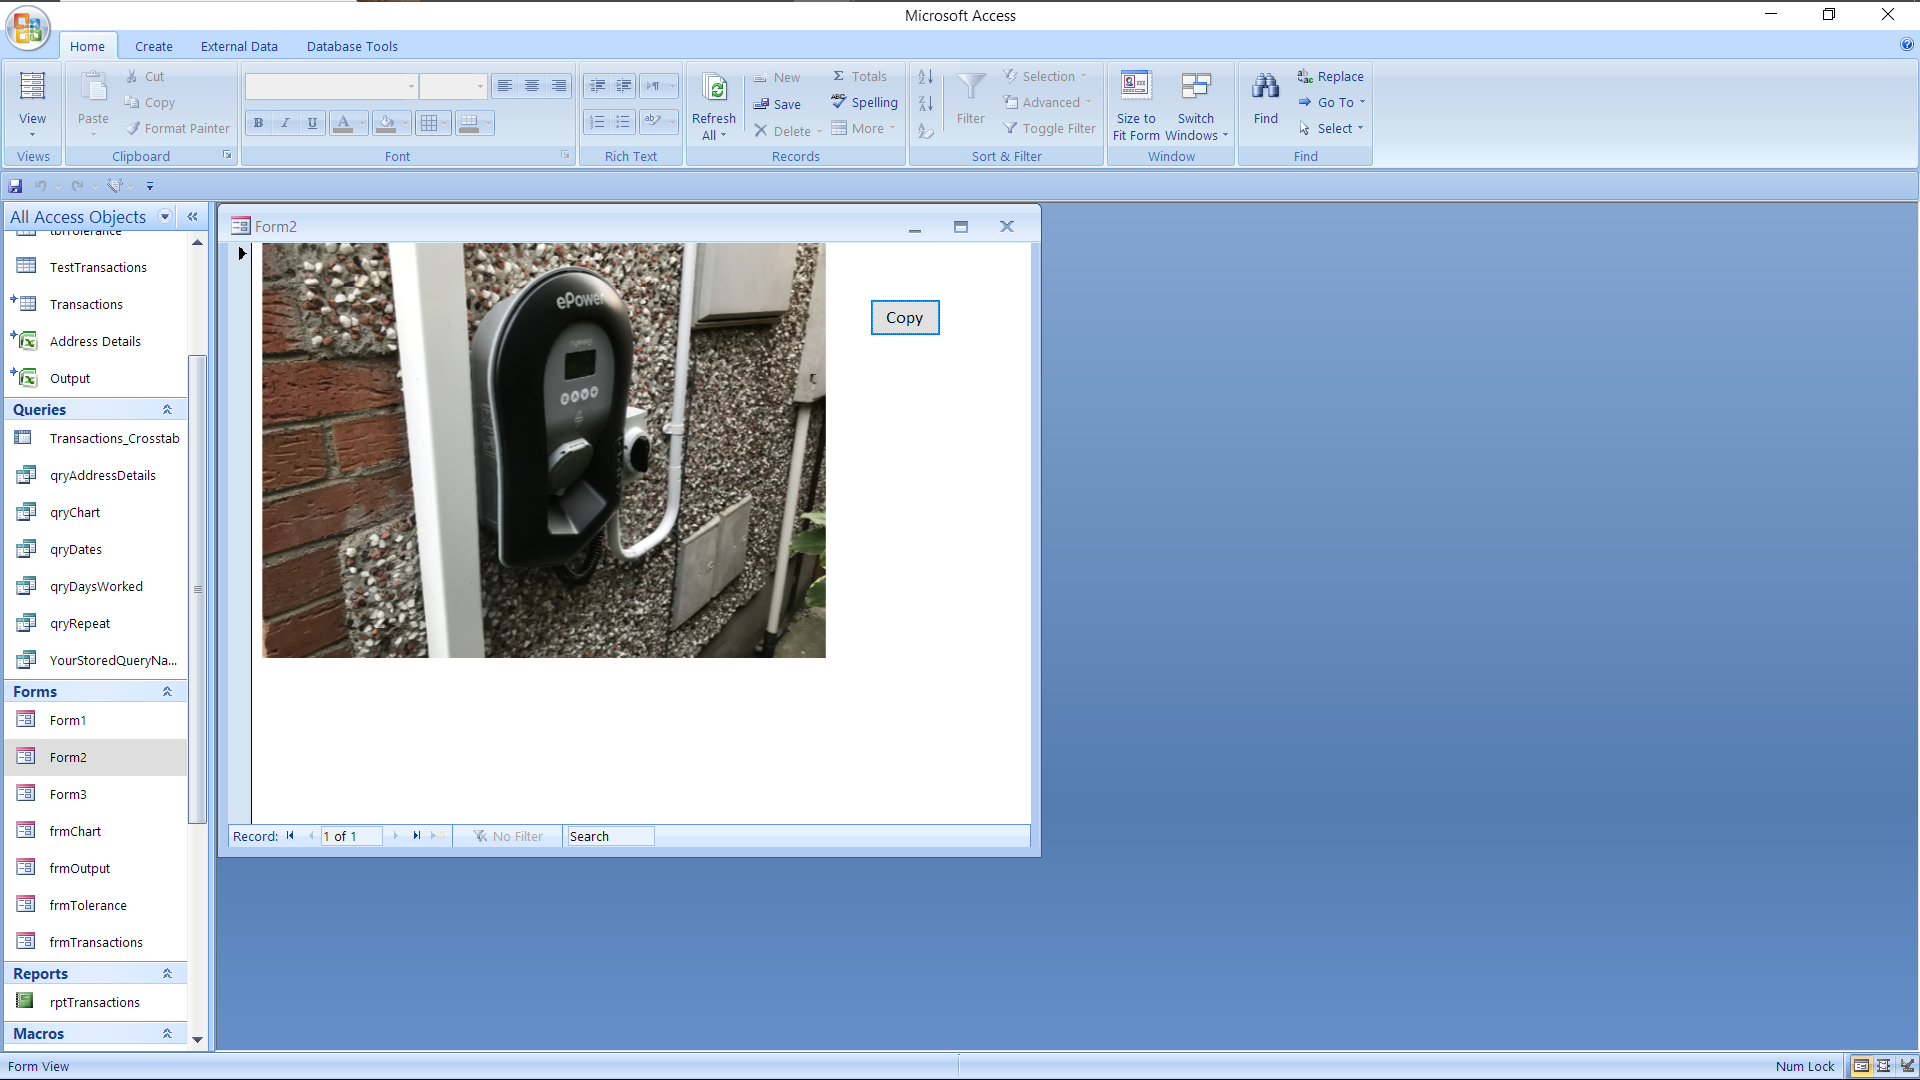1920x1080 pixels.
Task: Toggle Underline formatting
Action: (313, 123)
